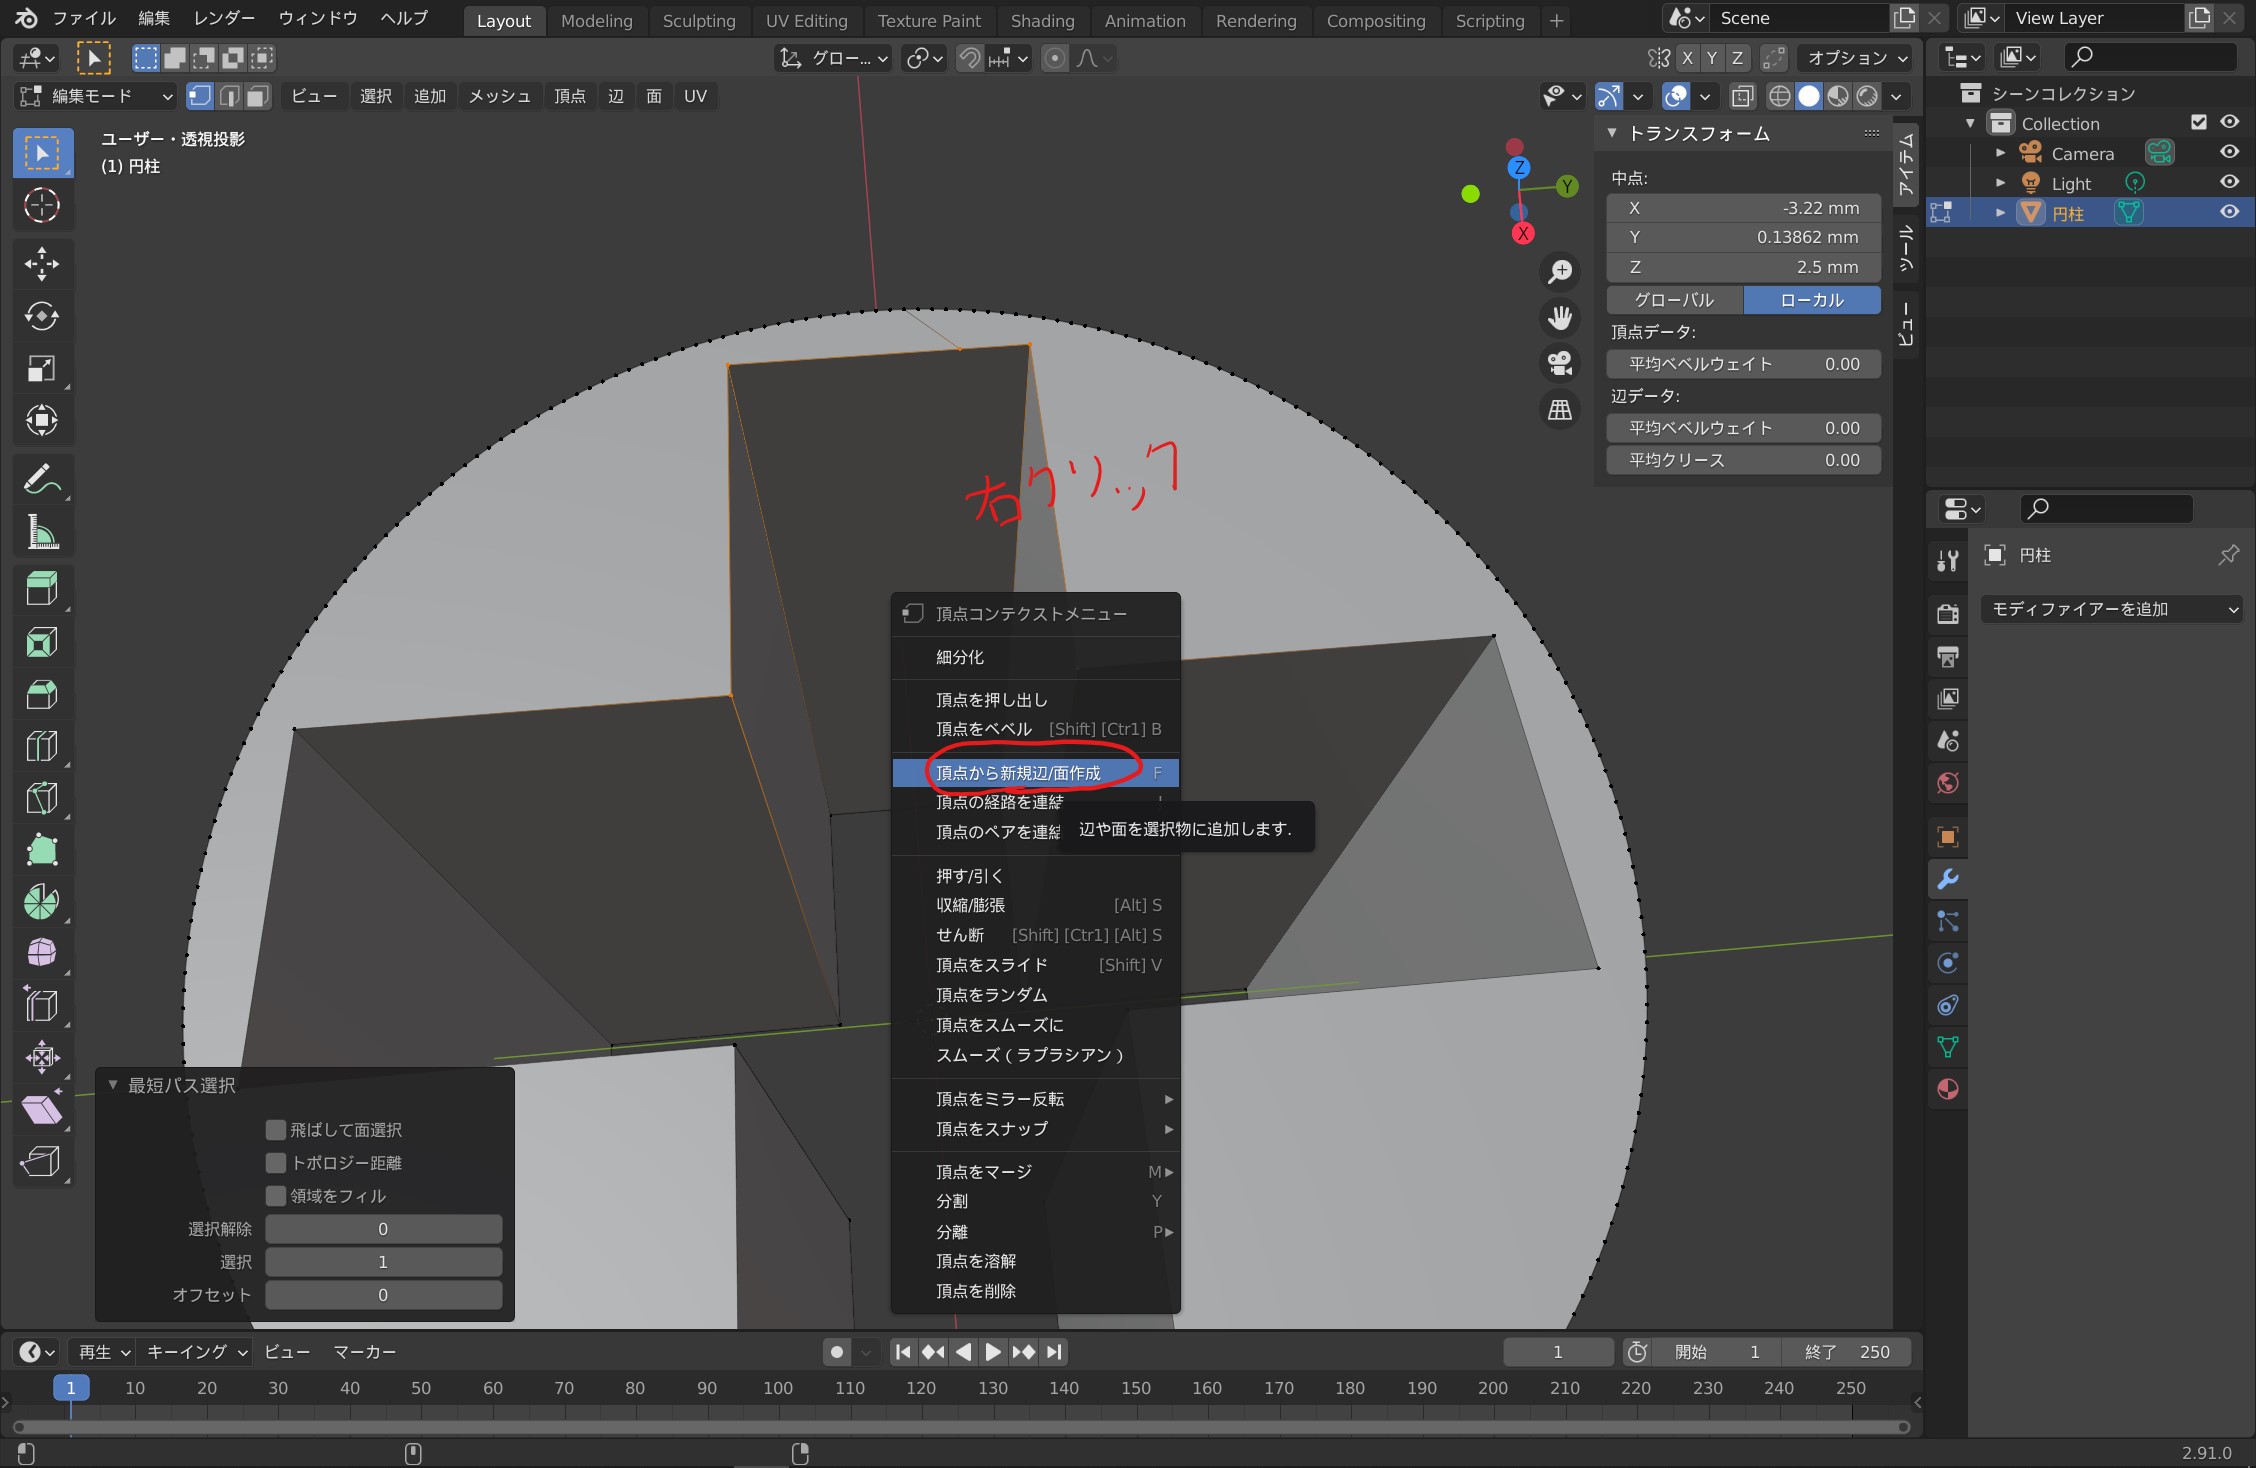Select the Move tool in toolbar
This screenshot has width=2256, height=1468.
(x=41, y=264)
